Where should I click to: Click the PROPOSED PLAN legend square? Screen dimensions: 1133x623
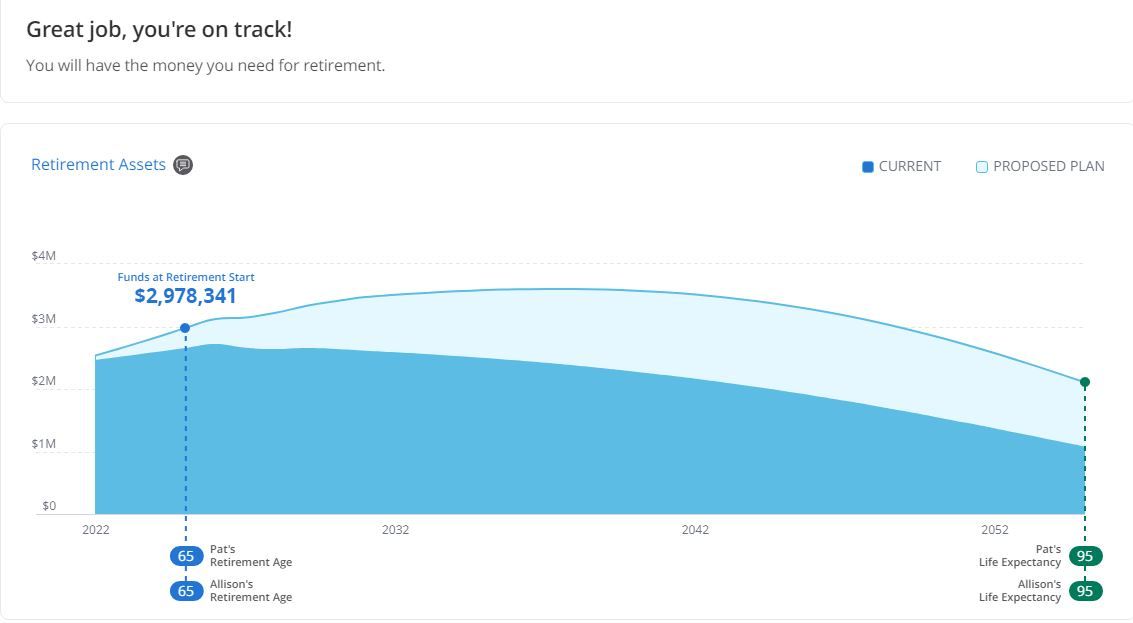[982, 167]
